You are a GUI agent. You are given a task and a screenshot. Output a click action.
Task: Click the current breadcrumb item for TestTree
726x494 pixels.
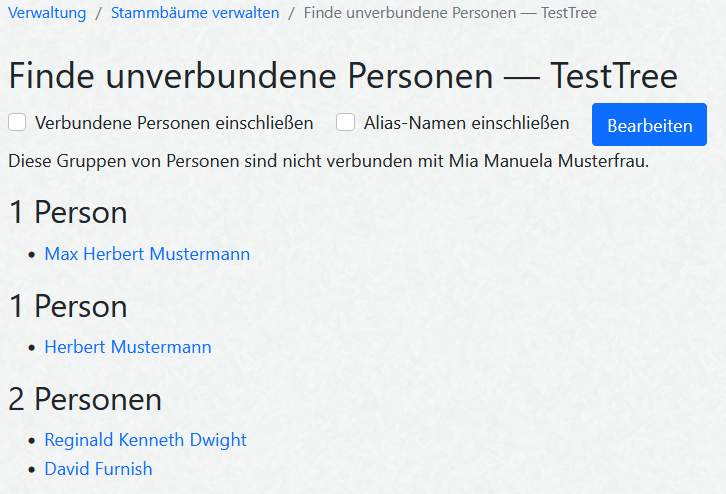pos(449,13)
